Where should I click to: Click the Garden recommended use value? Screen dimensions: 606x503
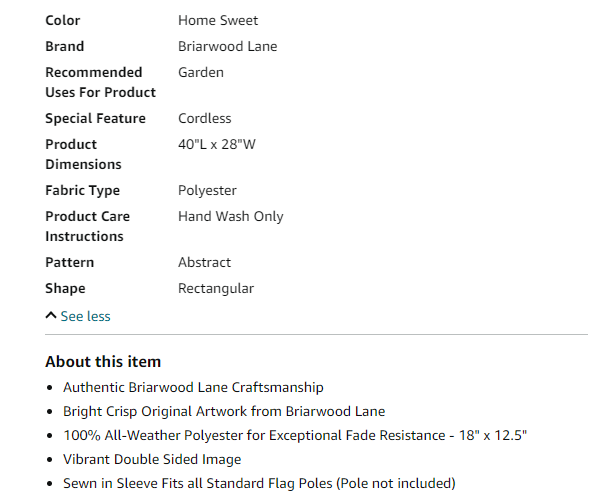tap(201, 72)
